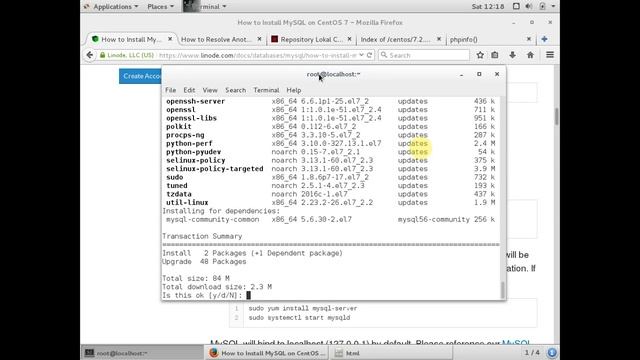Click 'mysql-community-common' in terminal

[212, 219]
